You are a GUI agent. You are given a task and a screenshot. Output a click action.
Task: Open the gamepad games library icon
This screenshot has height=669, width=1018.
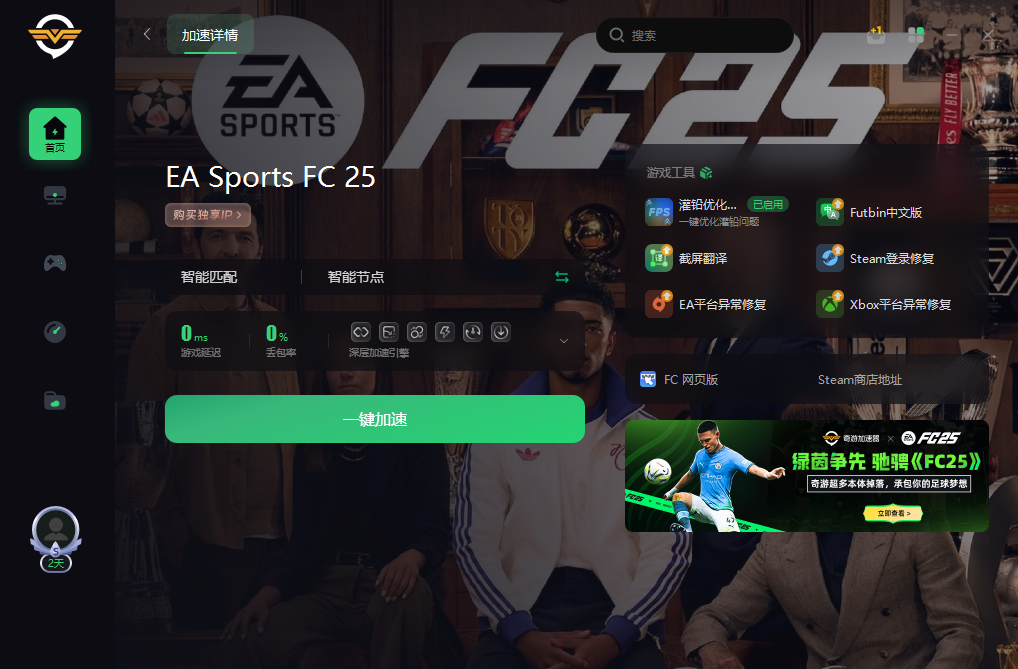[55, 263]
